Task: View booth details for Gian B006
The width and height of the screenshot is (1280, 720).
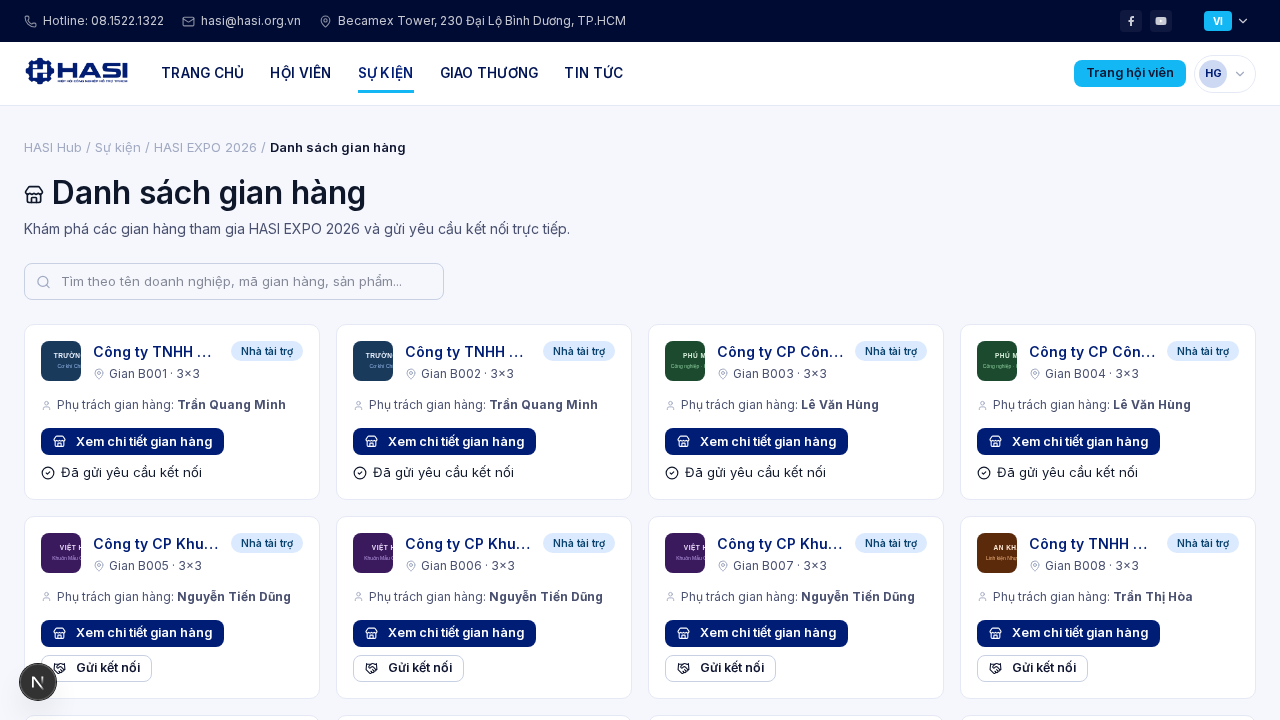Action: 444,633
